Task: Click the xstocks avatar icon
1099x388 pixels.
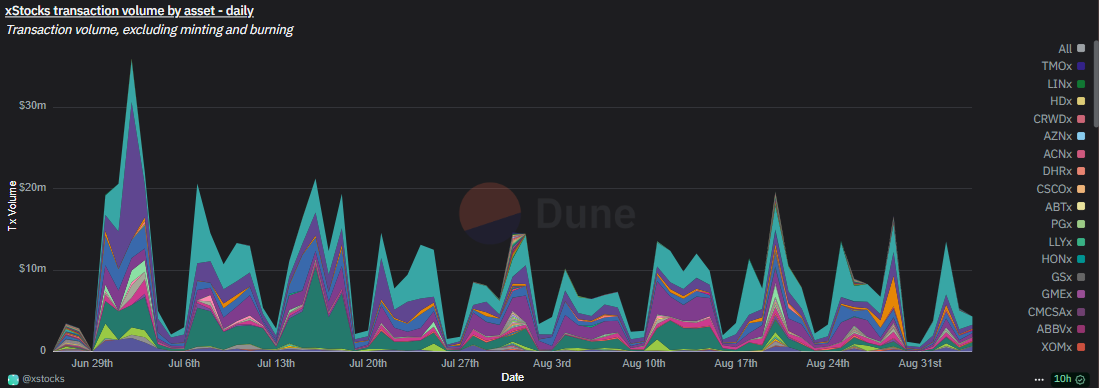Action: pyautogui.click(x=13, y=379)
